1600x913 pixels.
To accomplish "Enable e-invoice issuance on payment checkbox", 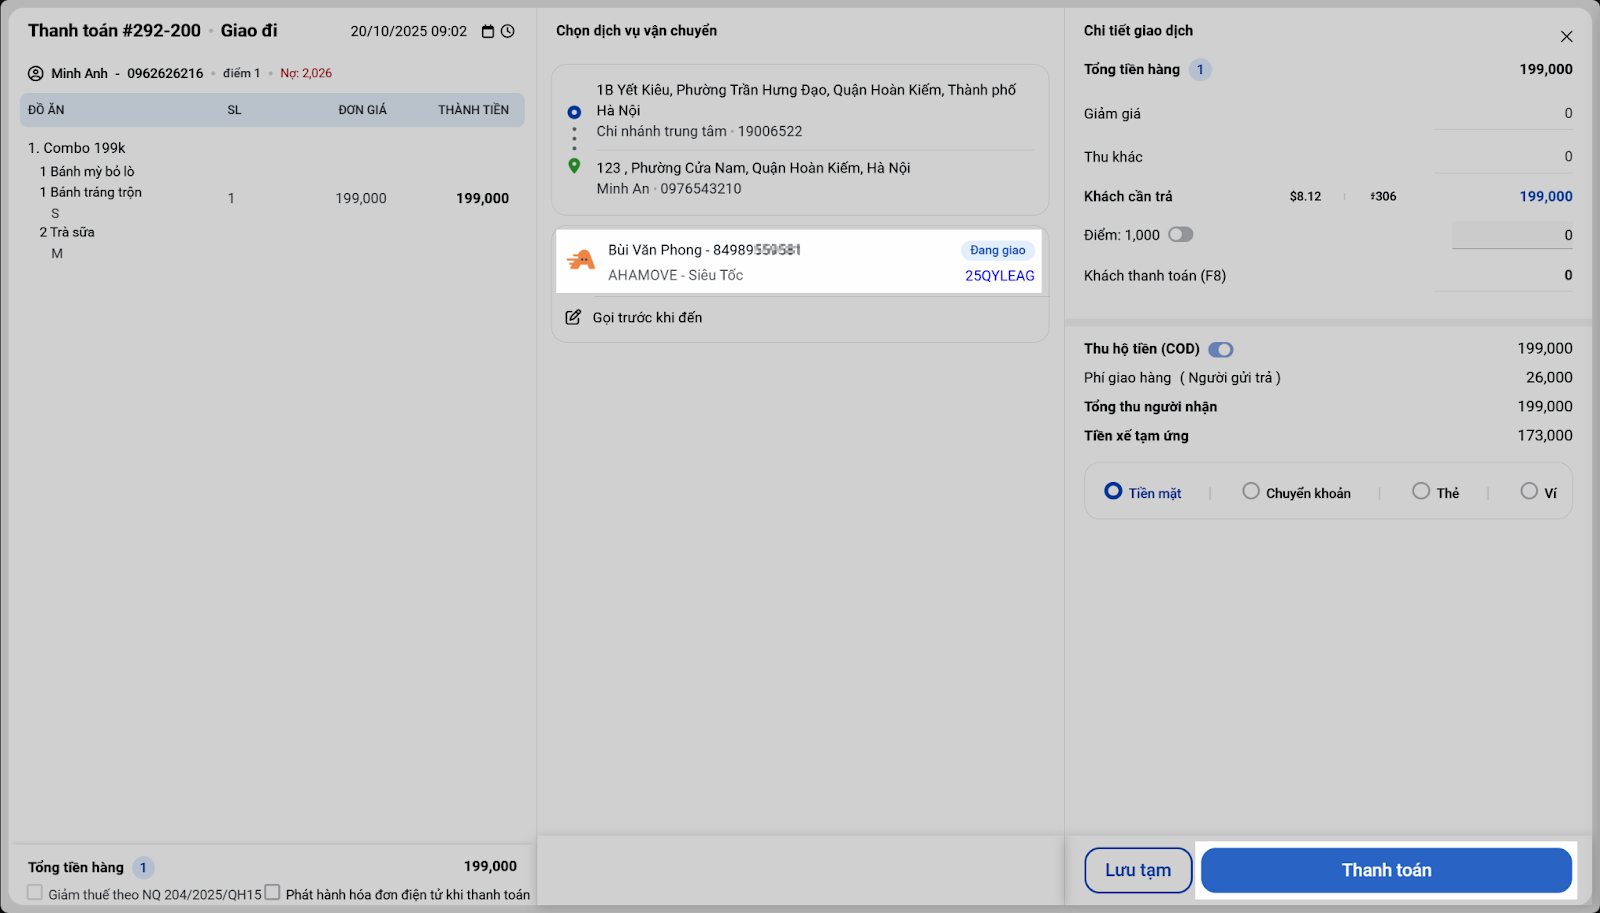I will pyautogui.click(x=272, y=892).
